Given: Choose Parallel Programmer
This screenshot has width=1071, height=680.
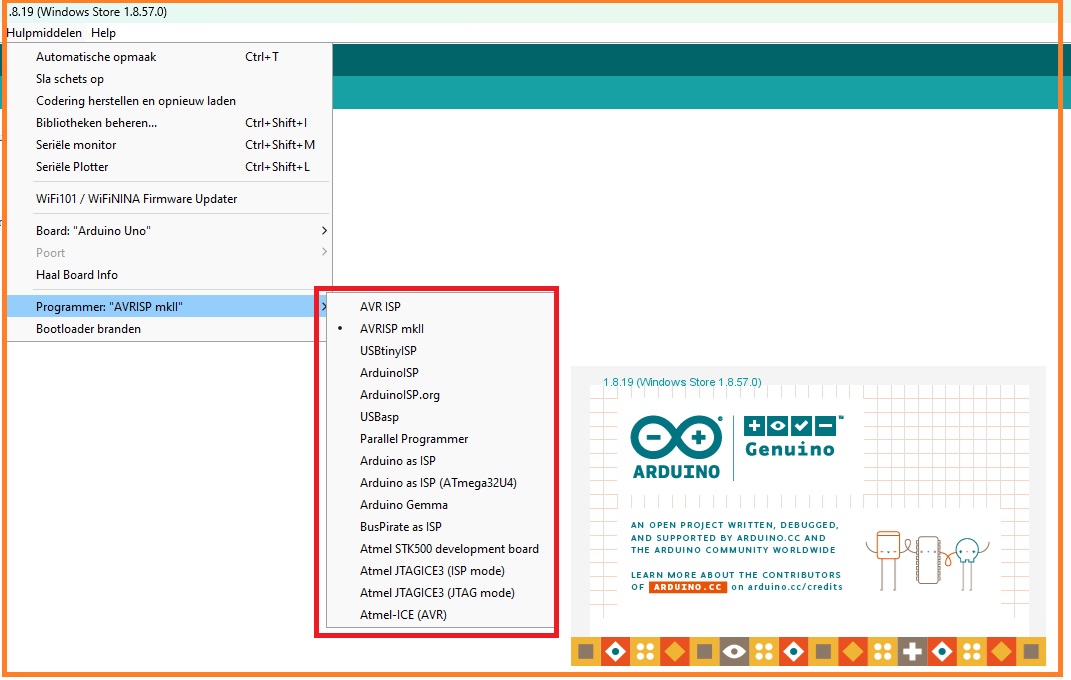Looking at the screenshot, I should click(441, 438).
